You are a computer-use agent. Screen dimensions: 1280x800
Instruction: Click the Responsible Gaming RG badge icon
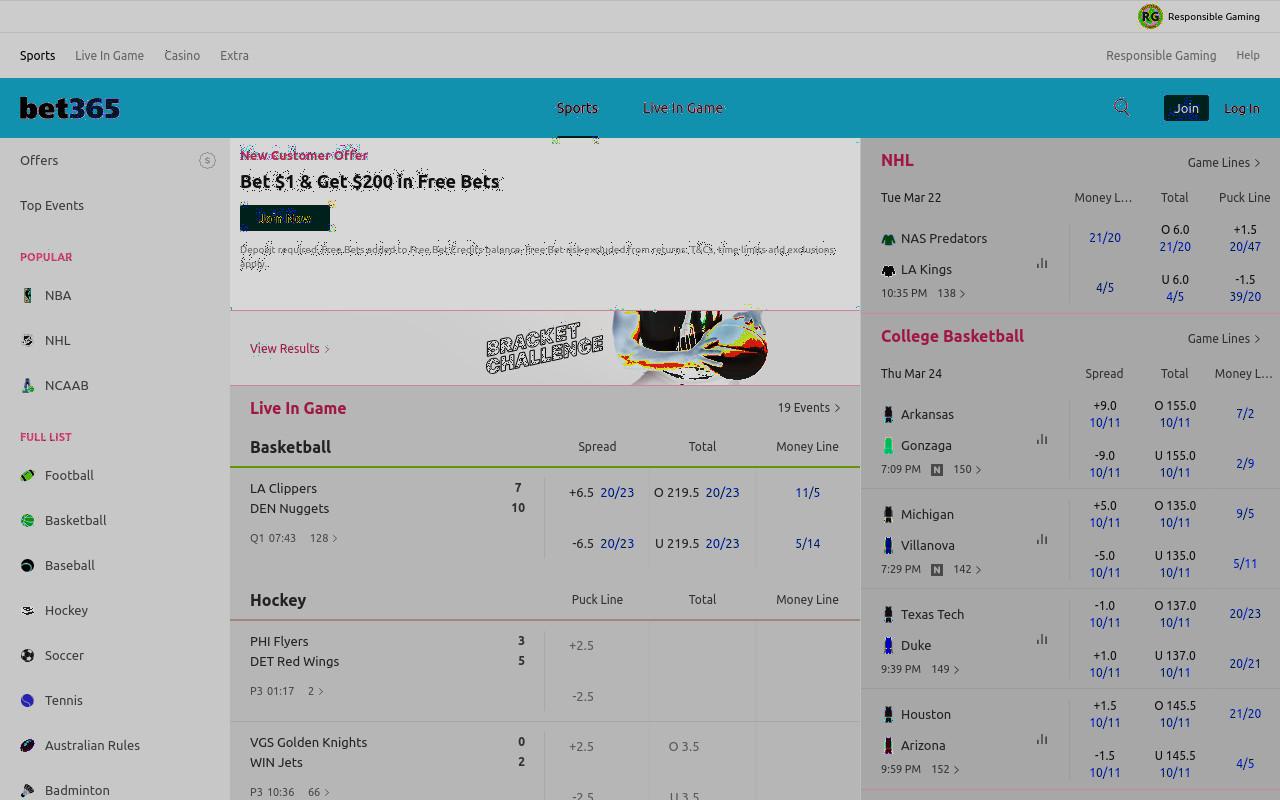(1150, 16)
